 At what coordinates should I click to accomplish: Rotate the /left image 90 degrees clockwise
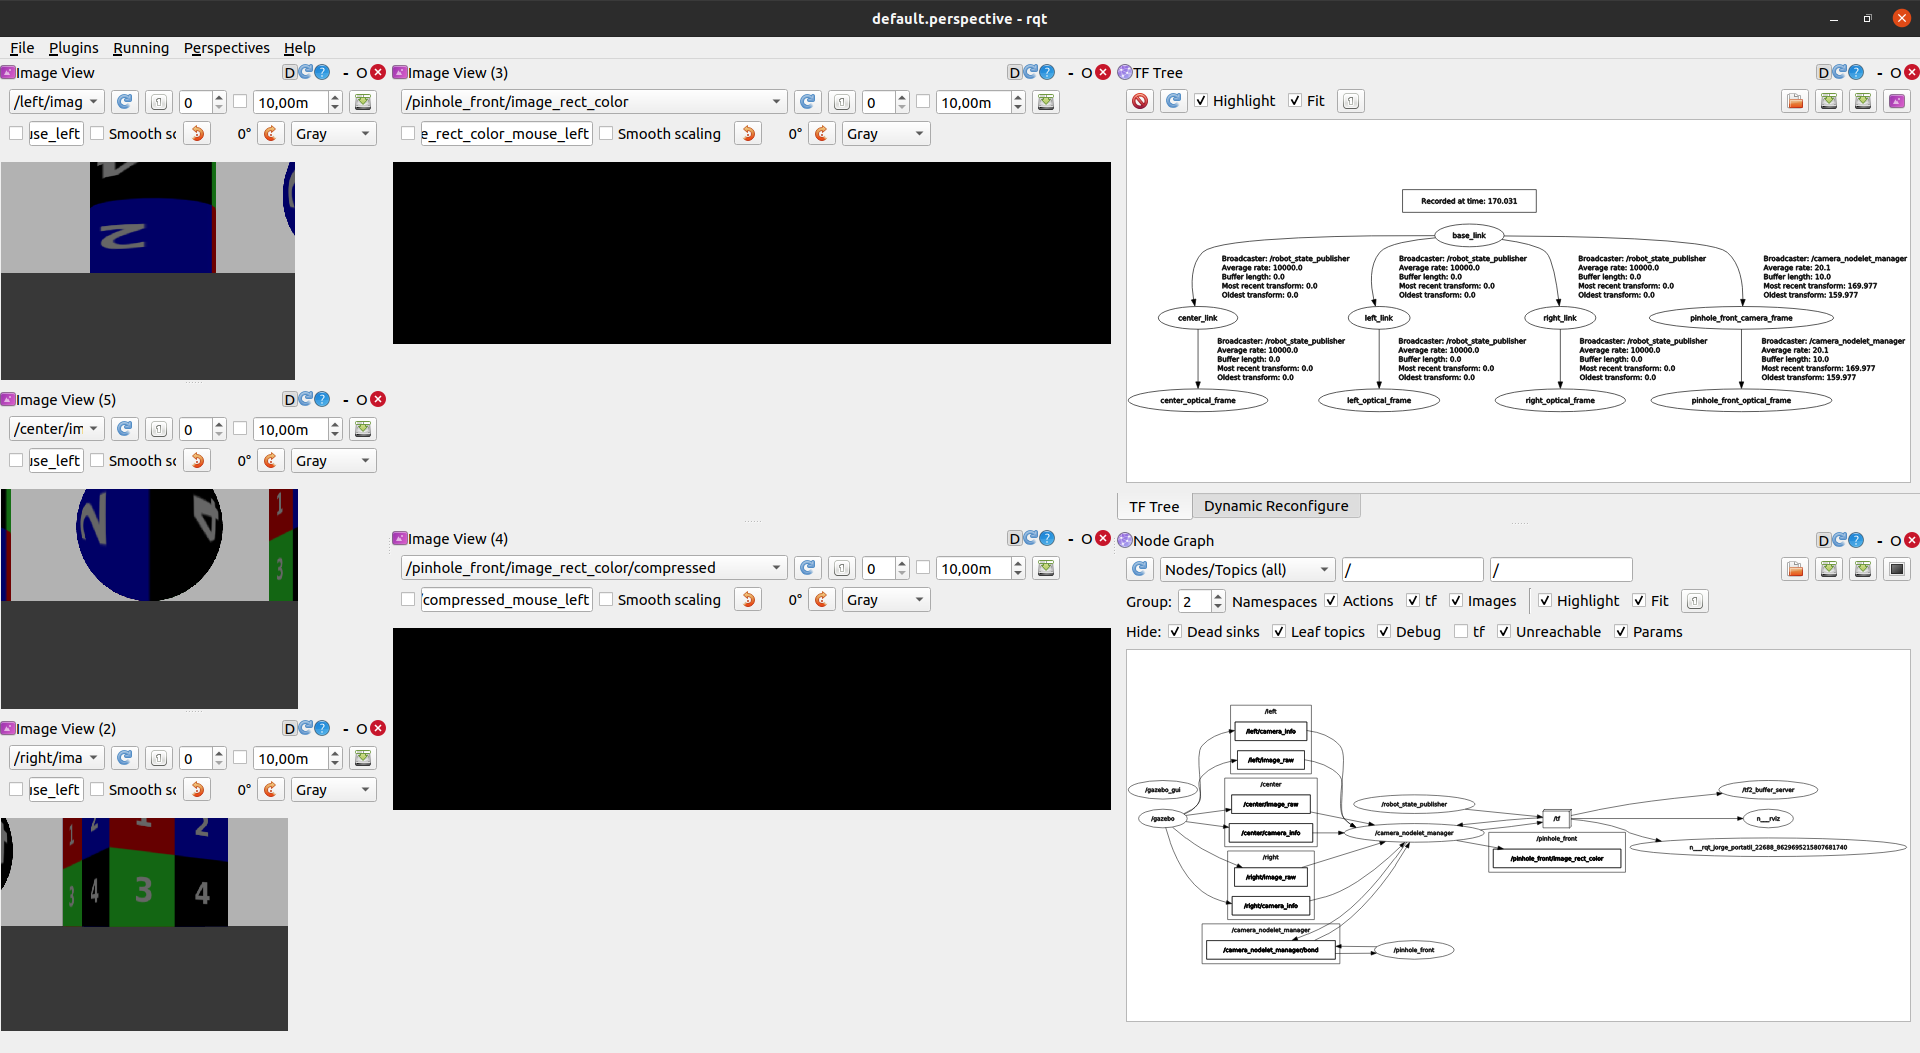[x=270, y=133]
